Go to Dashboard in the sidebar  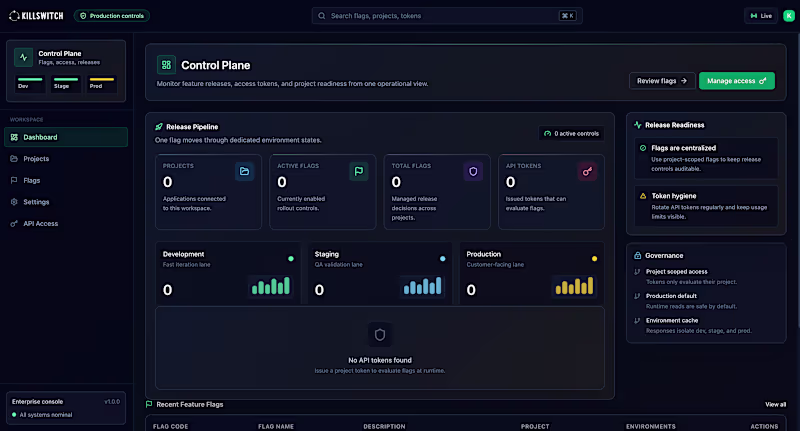(x=66, y=137)
